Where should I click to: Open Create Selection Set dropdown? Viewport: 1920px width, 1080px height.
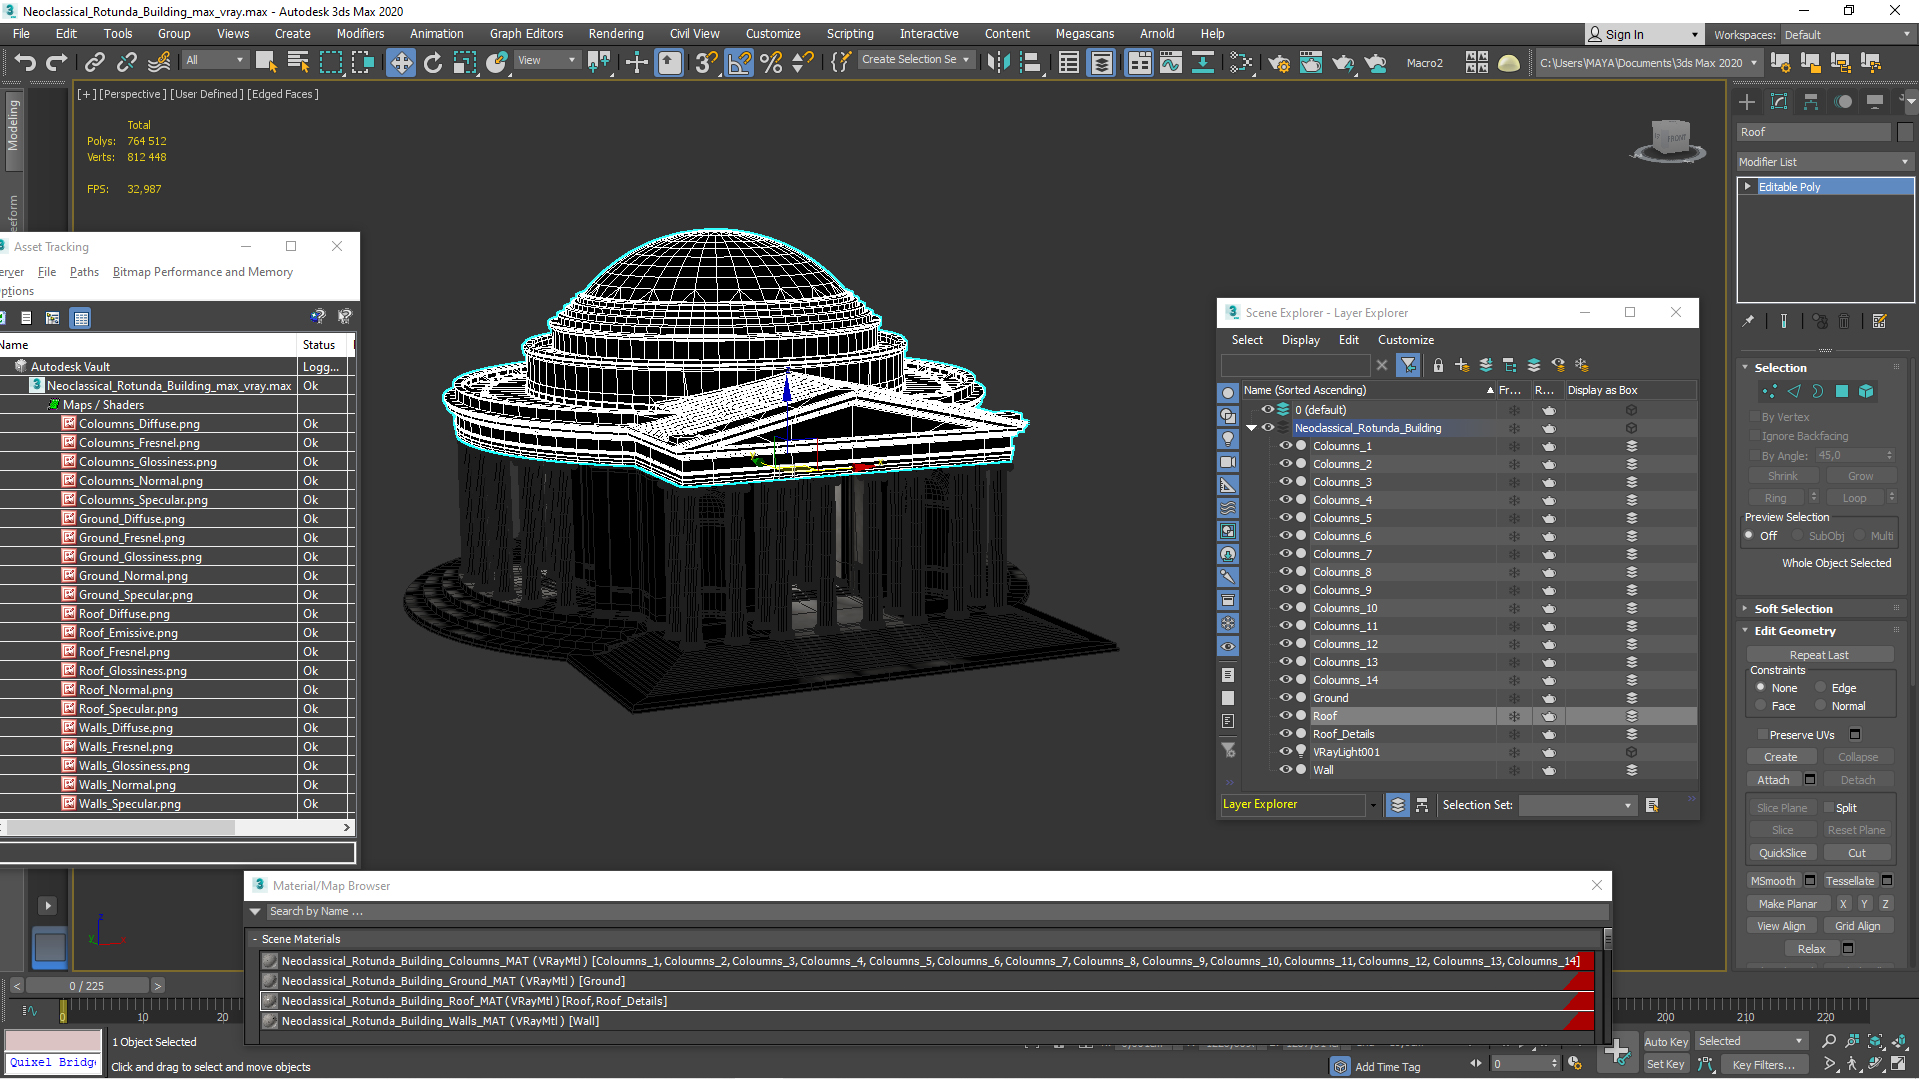click(x=915, y=60)
